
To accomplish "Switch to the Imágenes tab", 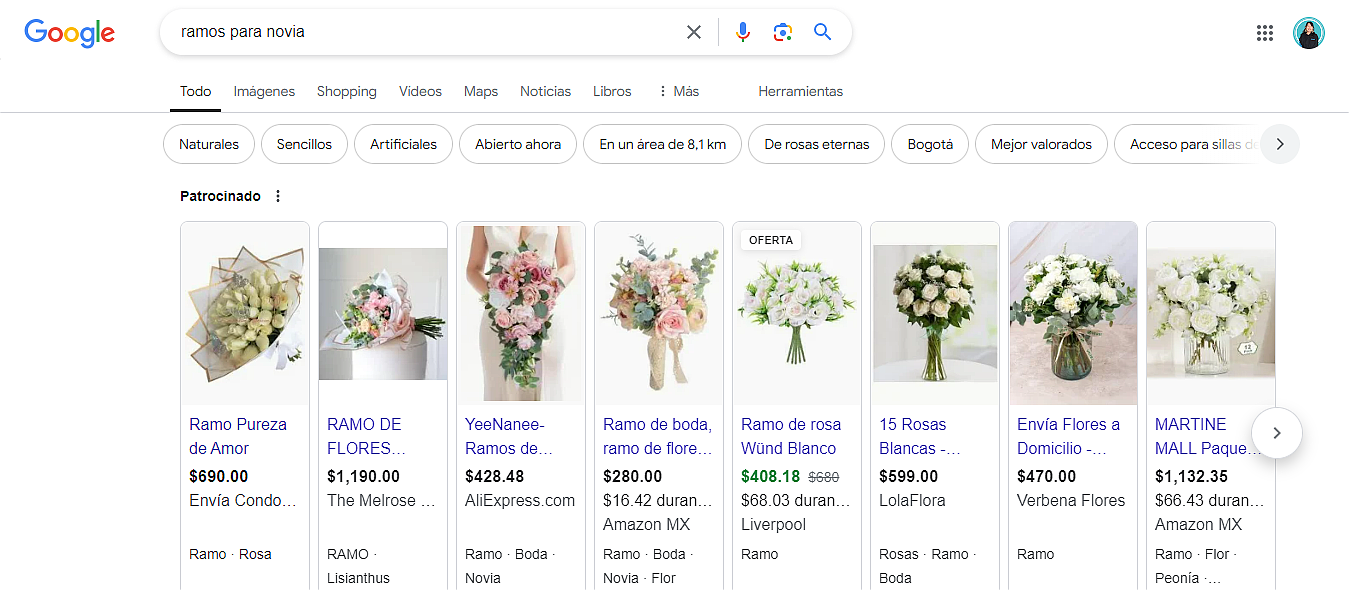I will pos(264,91).
